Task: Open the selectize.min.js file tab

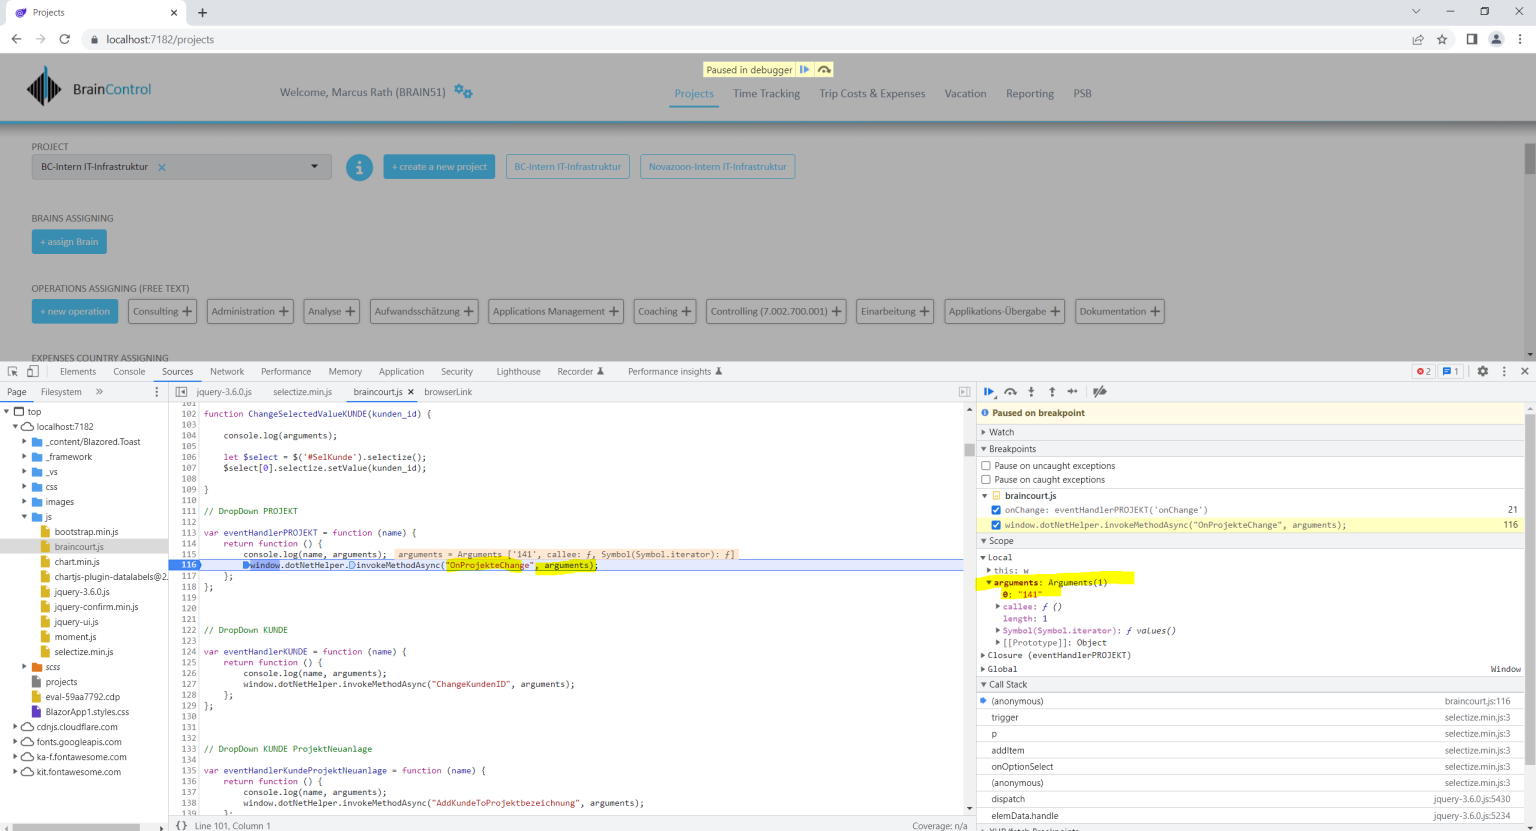Action: [x=302, y=392]
